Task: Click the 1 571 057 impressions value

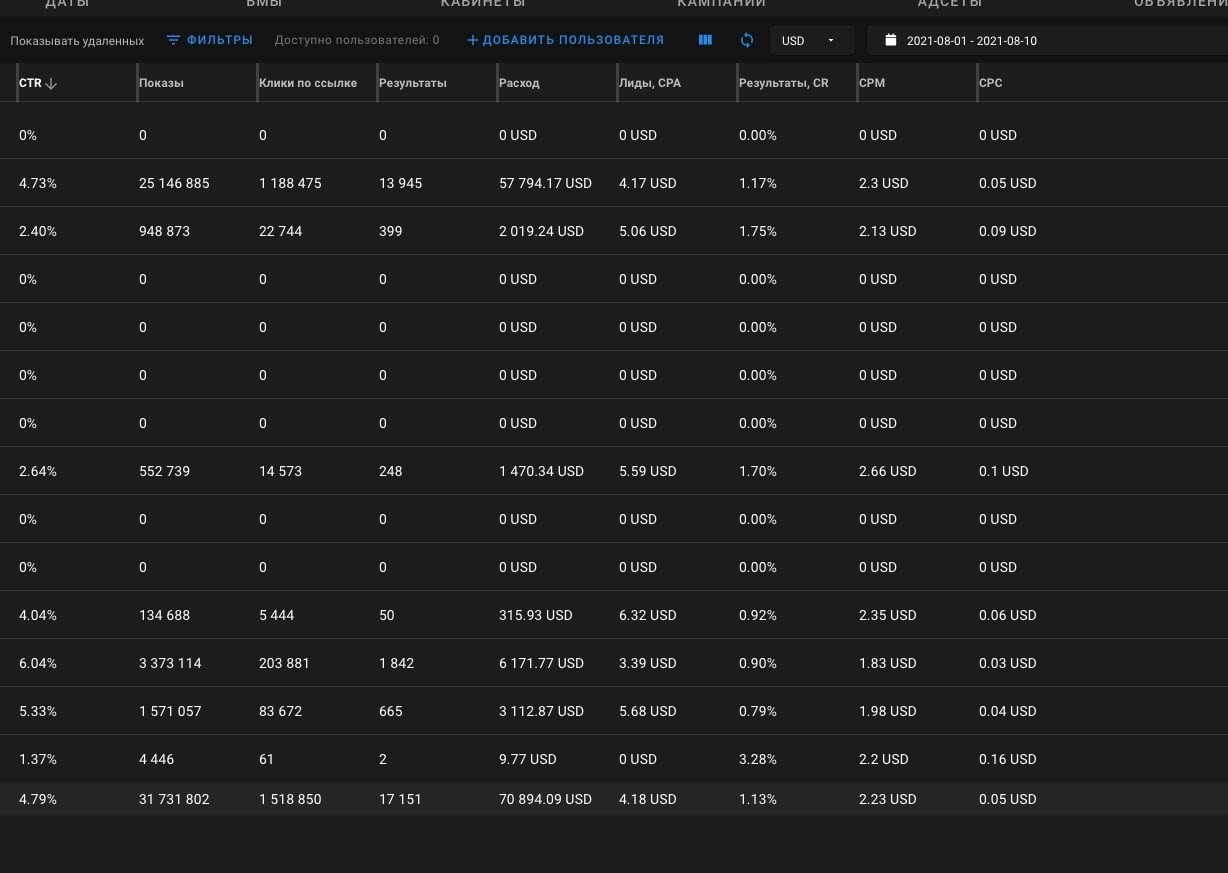Action: (170, 711)
